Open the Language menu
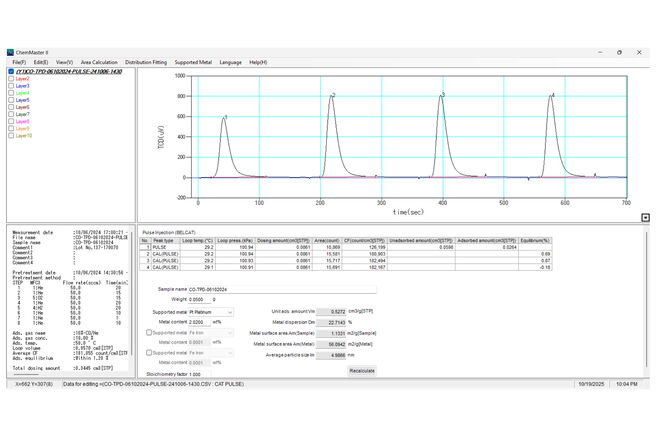Image resolution: width=656 pixels, height=437 pixels. (231, 62)
